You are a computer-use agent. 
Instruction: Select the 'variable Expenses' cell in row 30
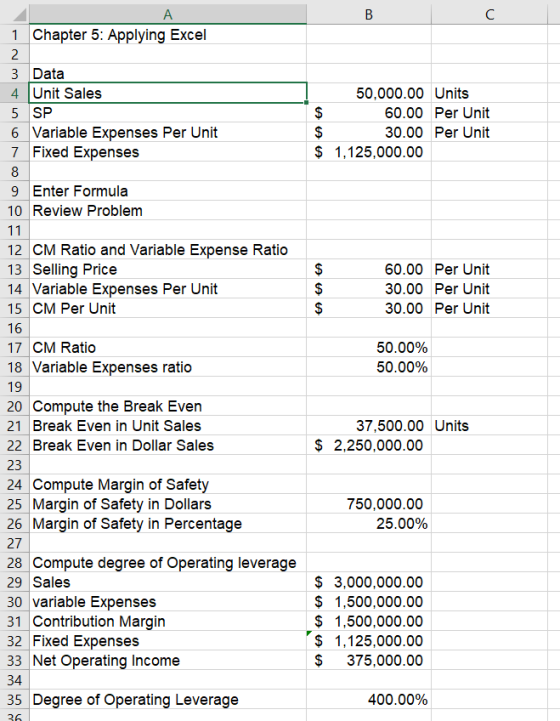tap(168, 601)
